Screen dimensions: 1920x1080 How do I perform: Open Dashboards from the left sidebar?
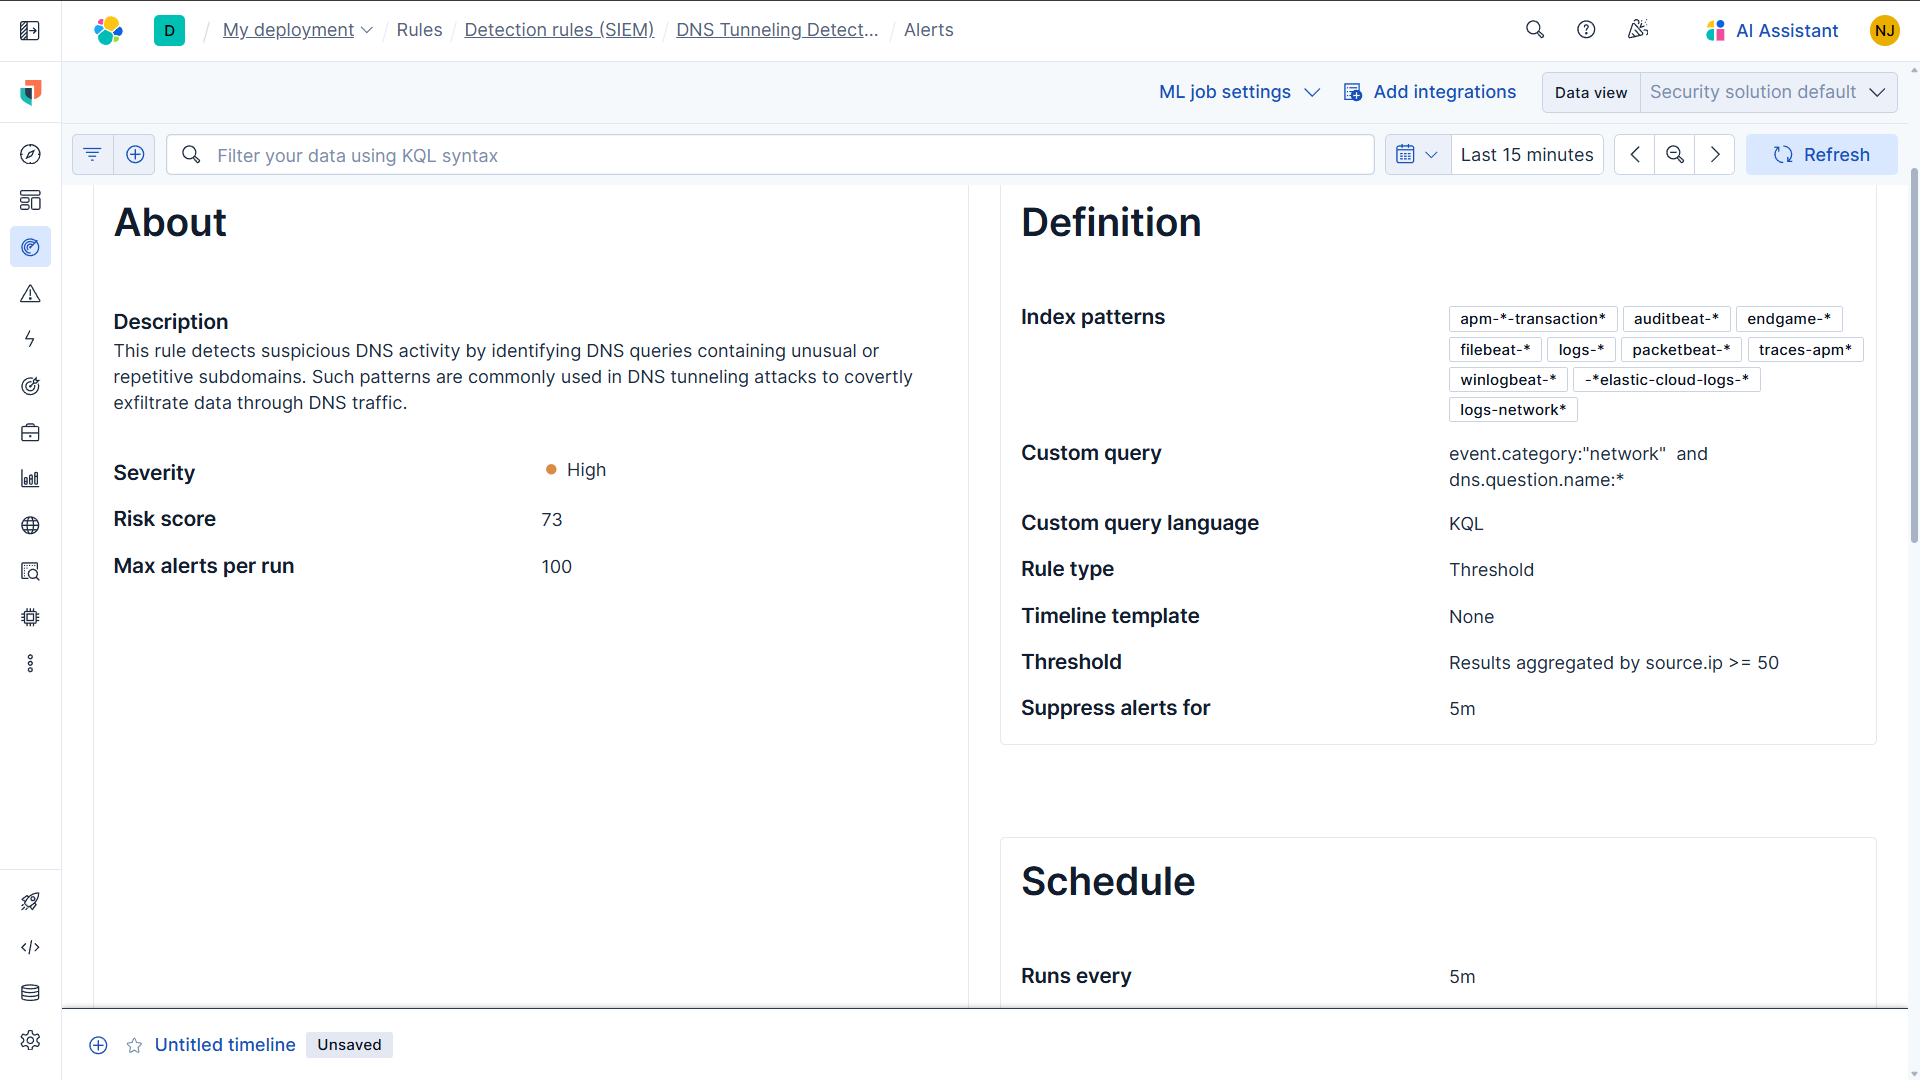pyautogui.click(x=31, y=200)
